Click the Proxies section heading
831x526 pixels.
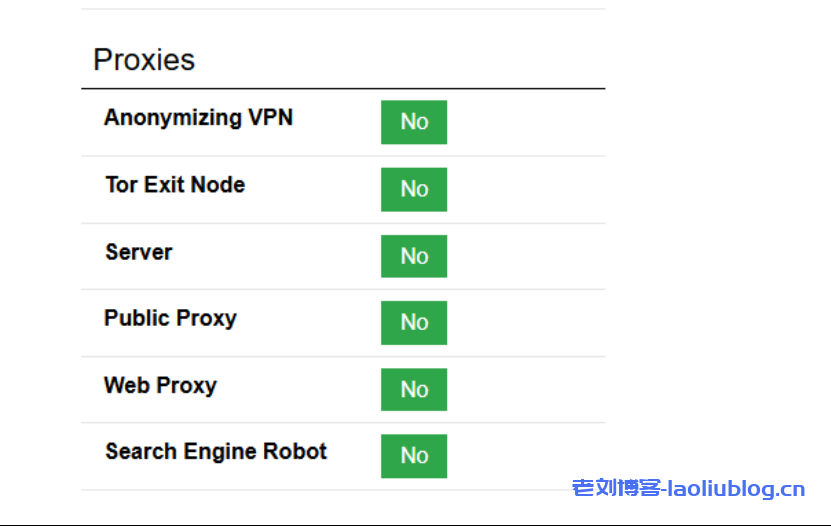[x=144, y=60]
